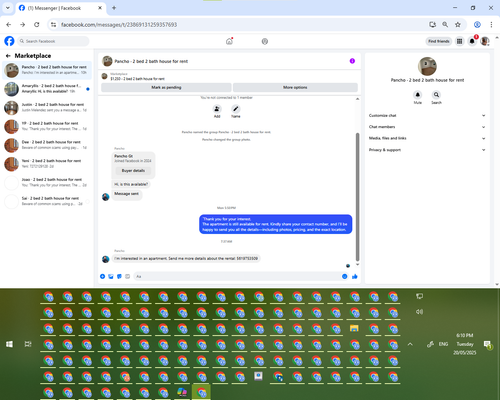Image resolution: width=500 pixels, height=400 pixels.
Task: Expand the Customize chat section
Action: point(427,115)
